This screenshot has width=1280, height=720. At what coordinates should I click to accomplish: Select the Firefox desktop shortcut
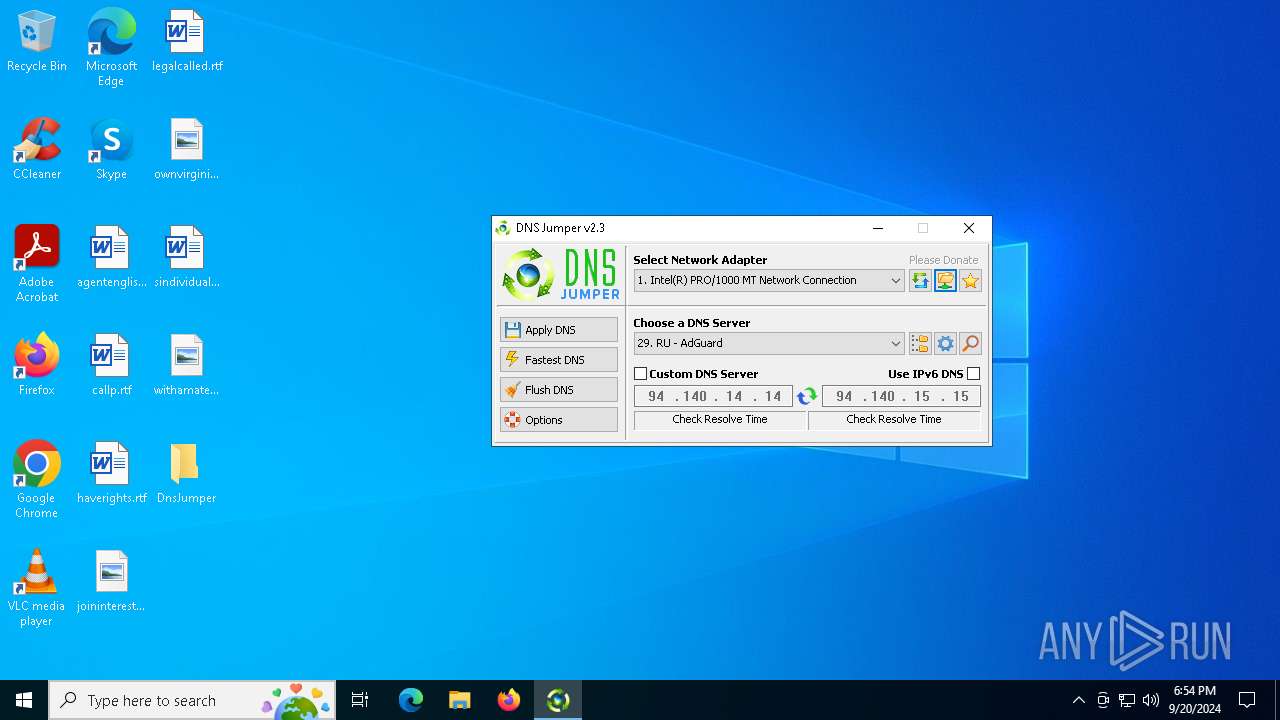(x=37, y=366)
